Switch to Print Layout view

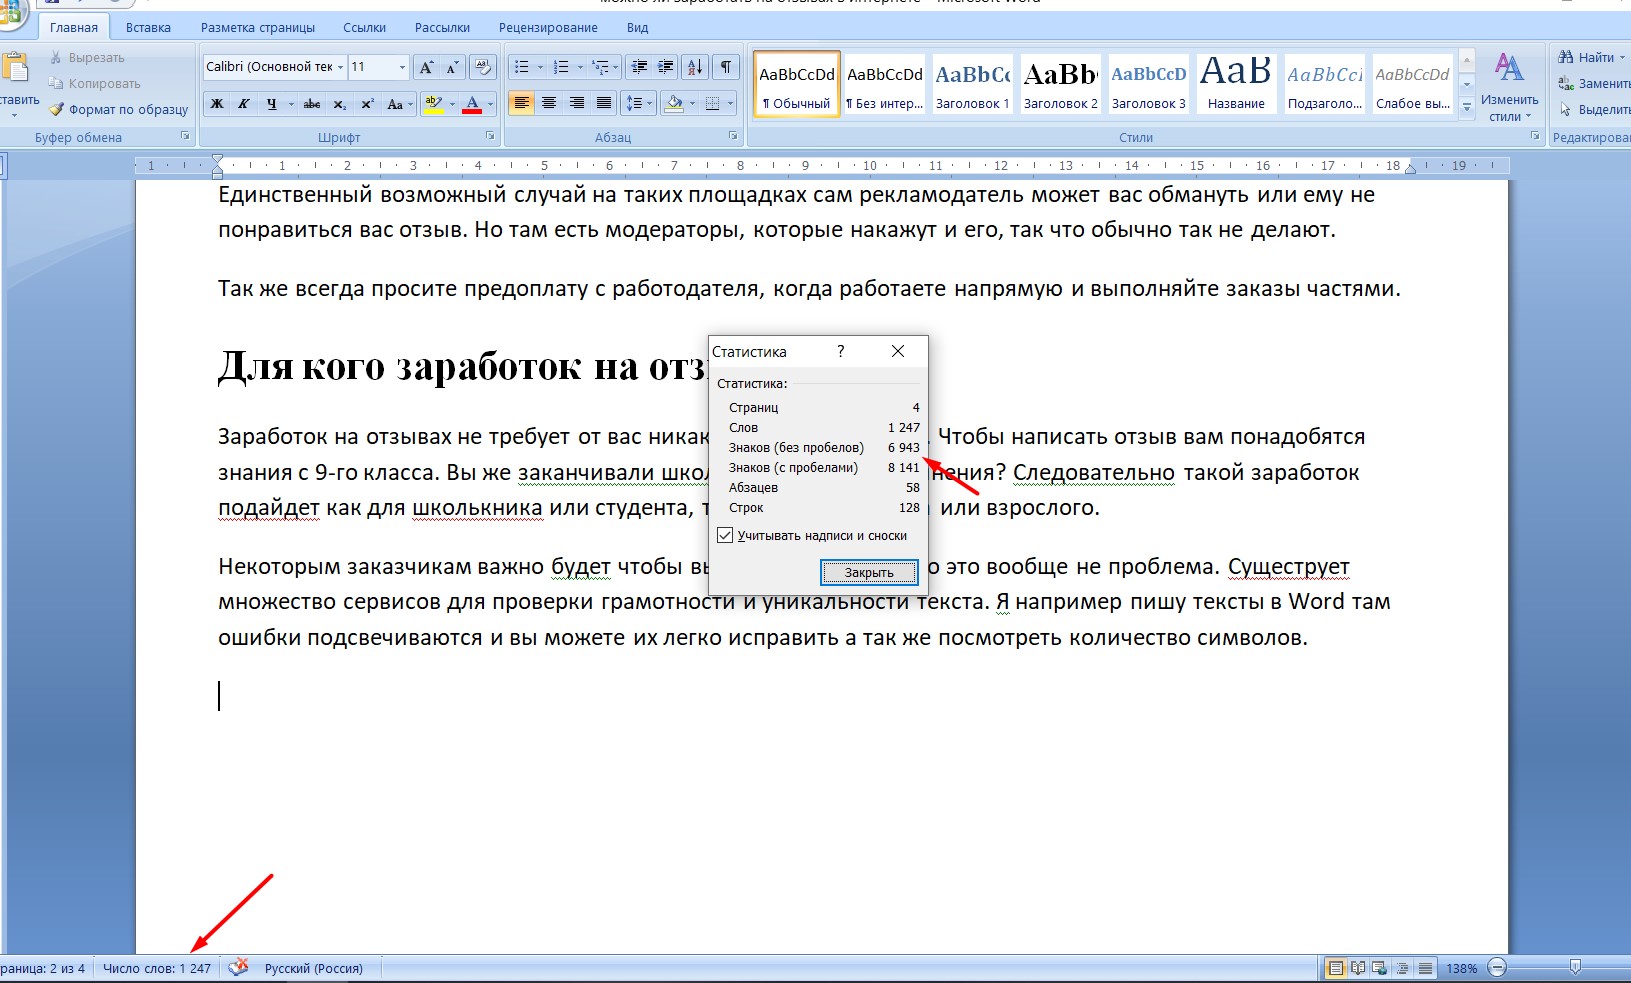point(1335,968)
